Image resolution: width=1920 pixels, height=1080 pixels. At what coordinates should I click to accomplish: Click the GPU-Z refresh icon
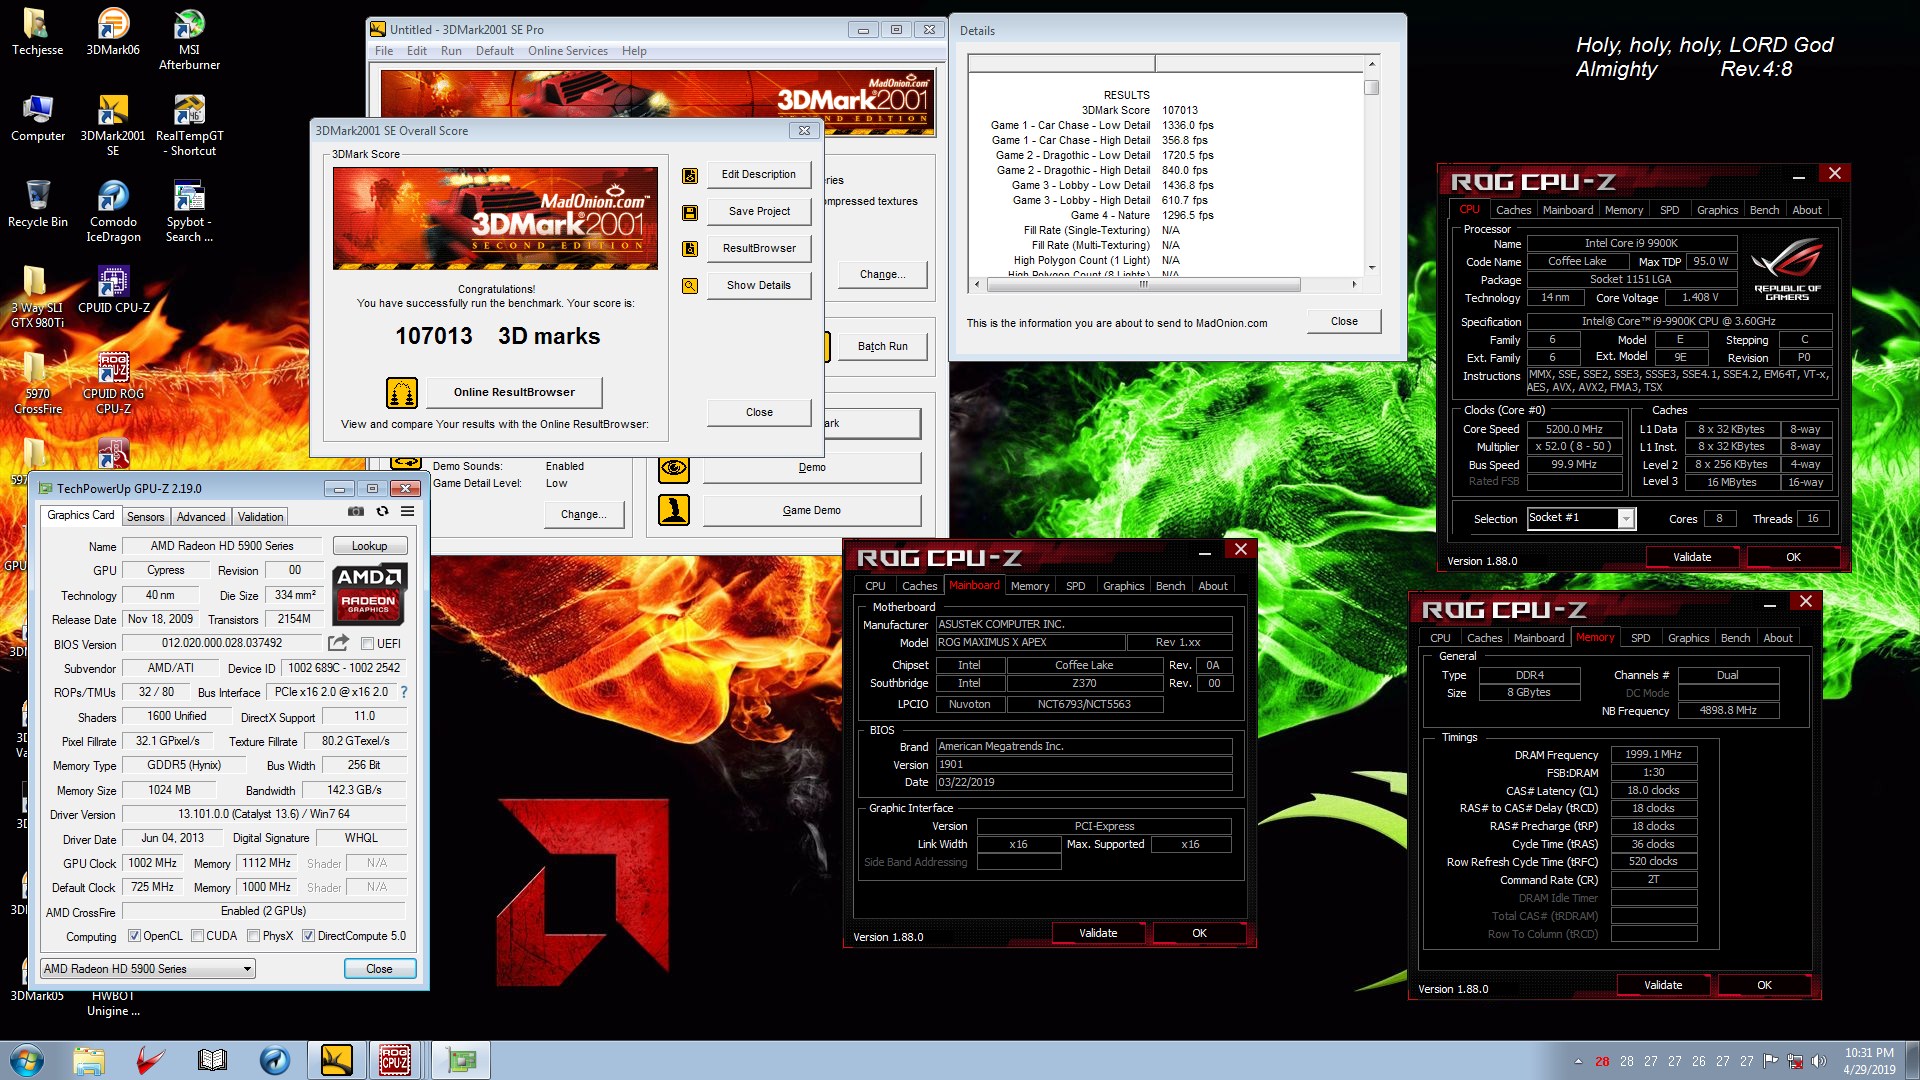point(382,511)
